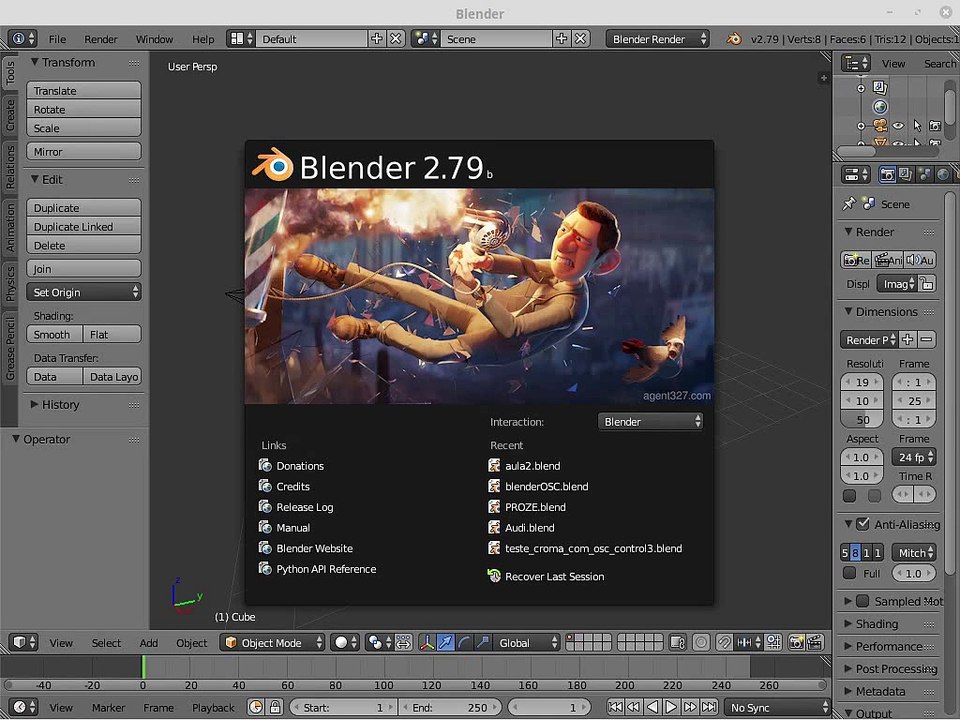Open the Release Log link

pos(296,507)
